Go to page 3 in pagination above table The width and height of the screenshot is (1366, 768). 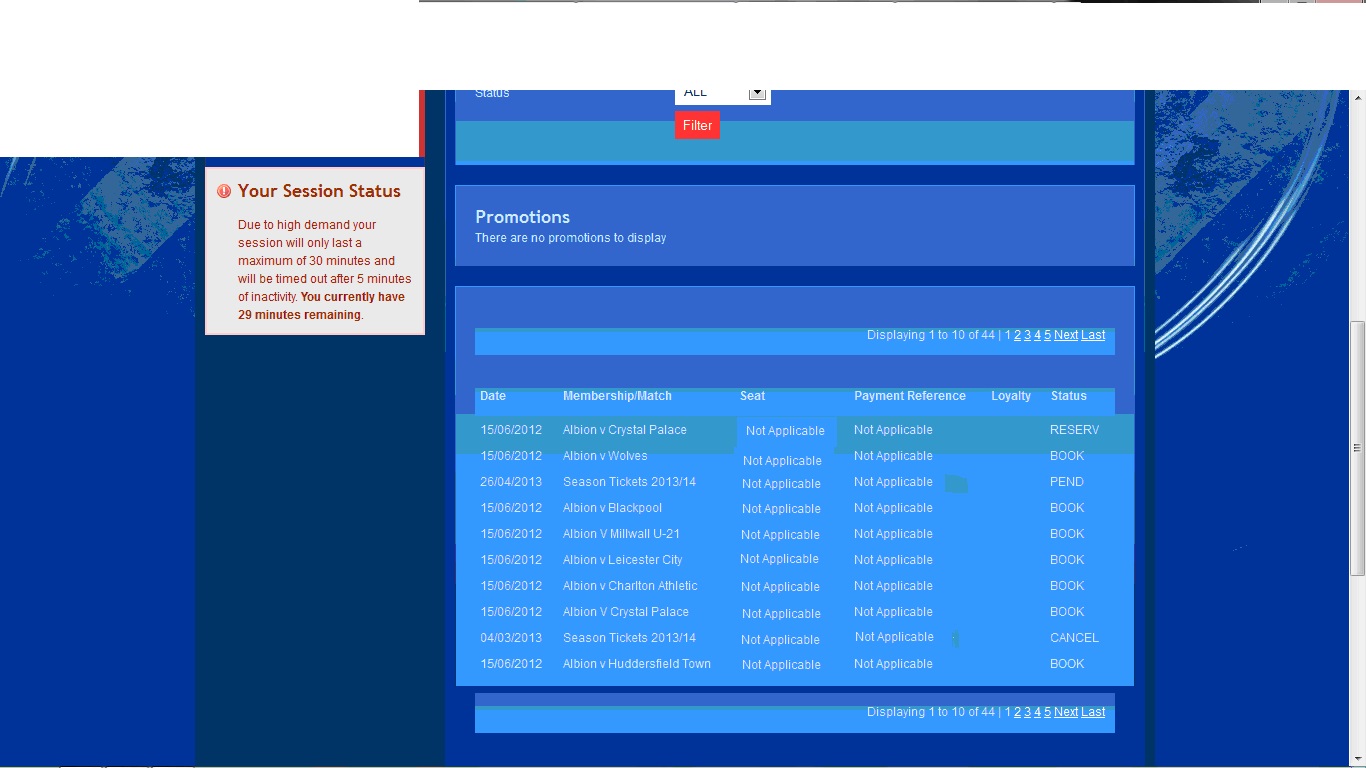[1027, 335]
